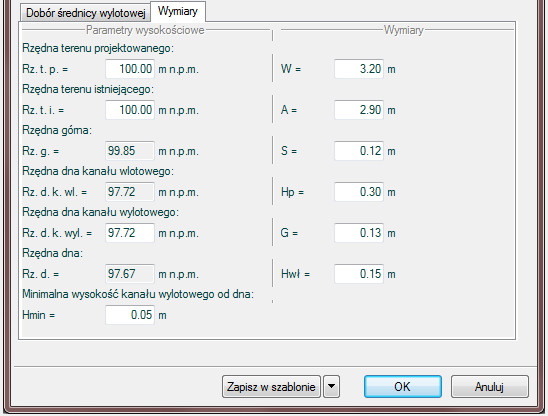This screenshot has height=416, width=548.
Task: Cancel with the Anuluj button
Action: click(x=489, y=387)
